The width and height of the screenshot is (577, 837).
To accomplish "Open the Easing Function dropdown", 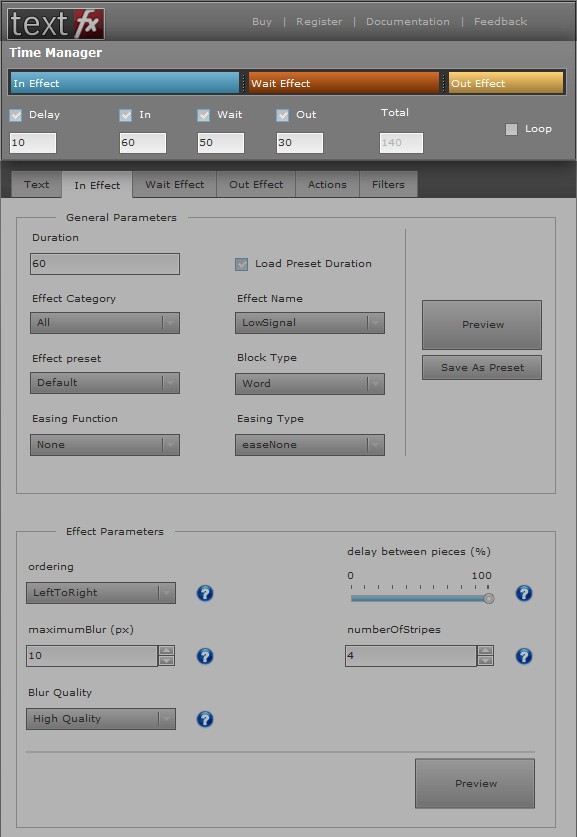I will (x=105, y=445).
